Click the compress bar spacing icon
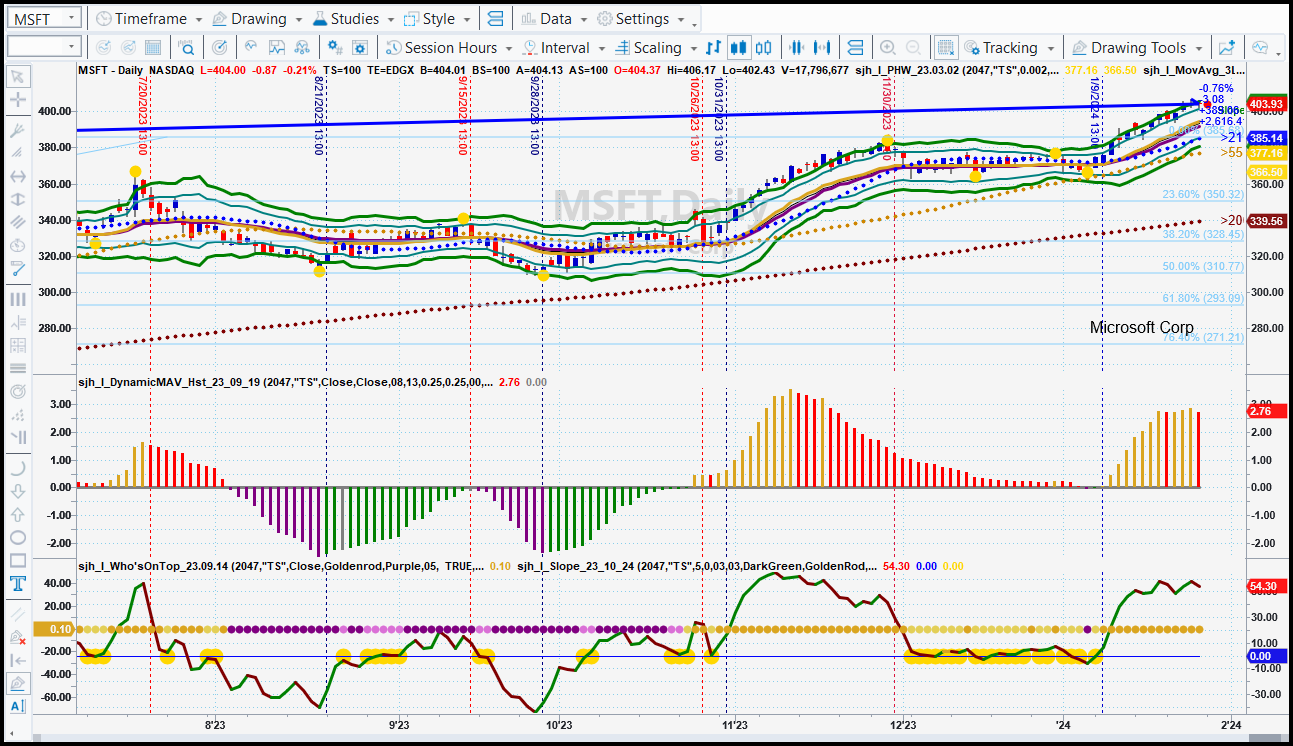This screenshot has width=1293, height=746. click(x=798, y=47)
